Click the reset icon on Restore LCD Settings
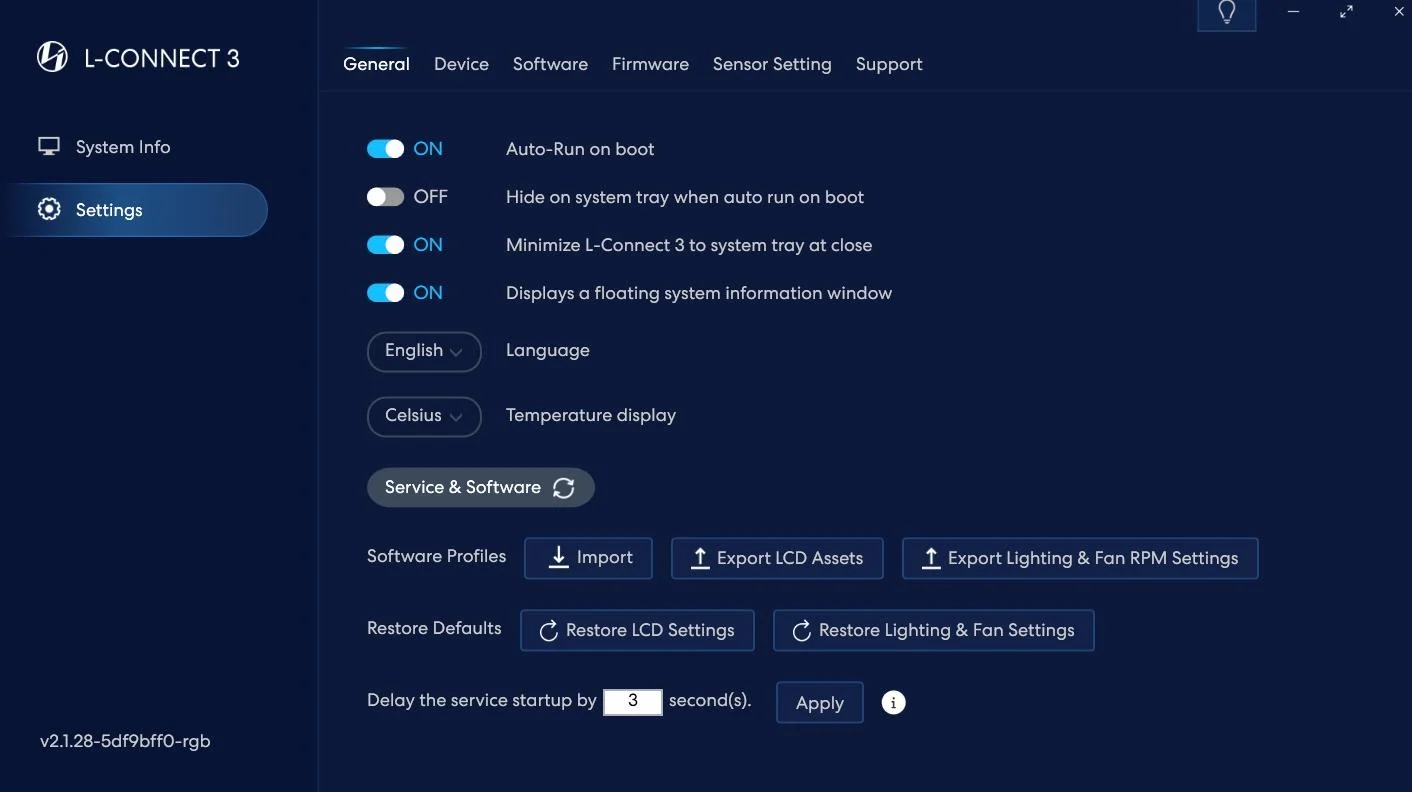1412x792 pixels. (548, 631)
